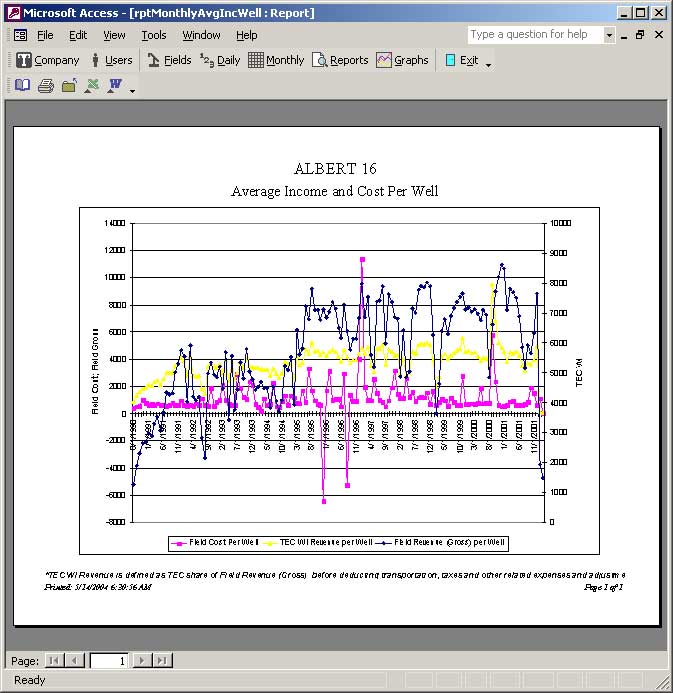Export report to Word icon
673x693 pixels.
tap(115, 85)
